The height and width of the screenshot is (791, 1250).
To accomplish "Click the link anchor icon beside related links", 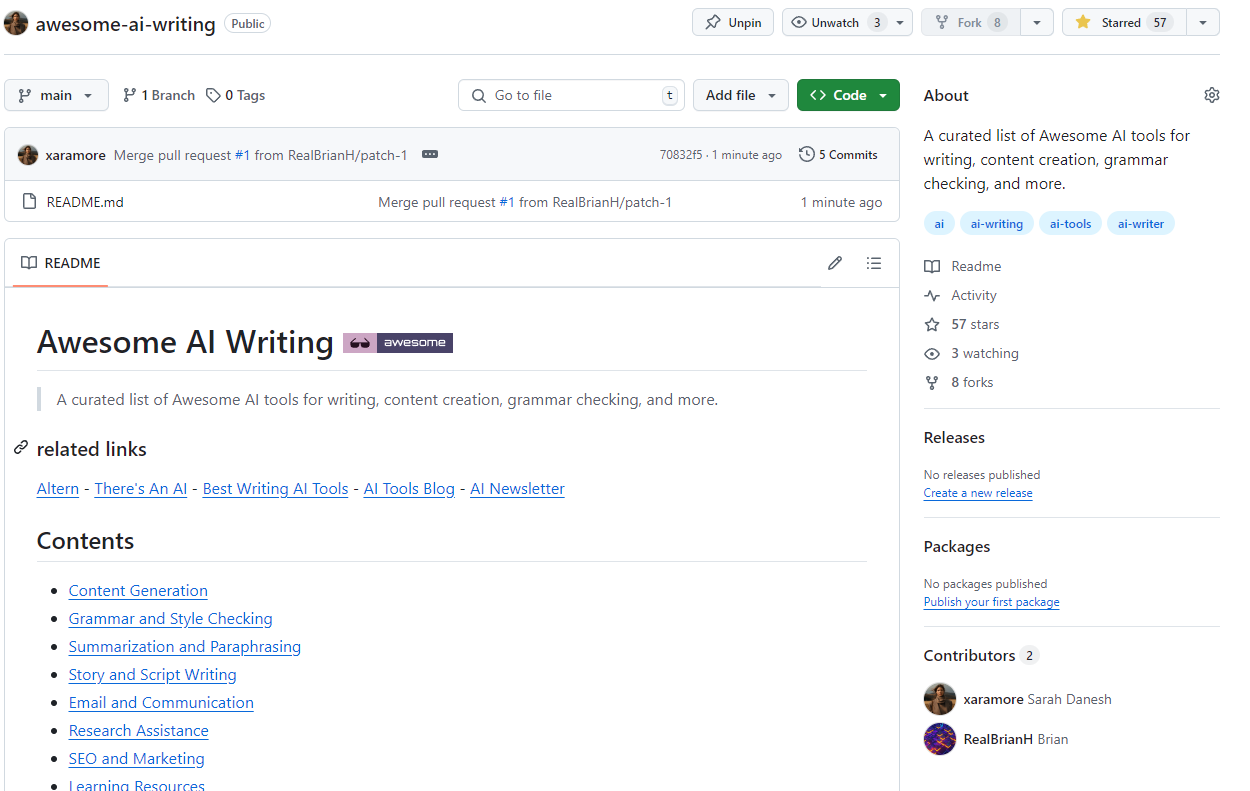I will coord(21,448).
